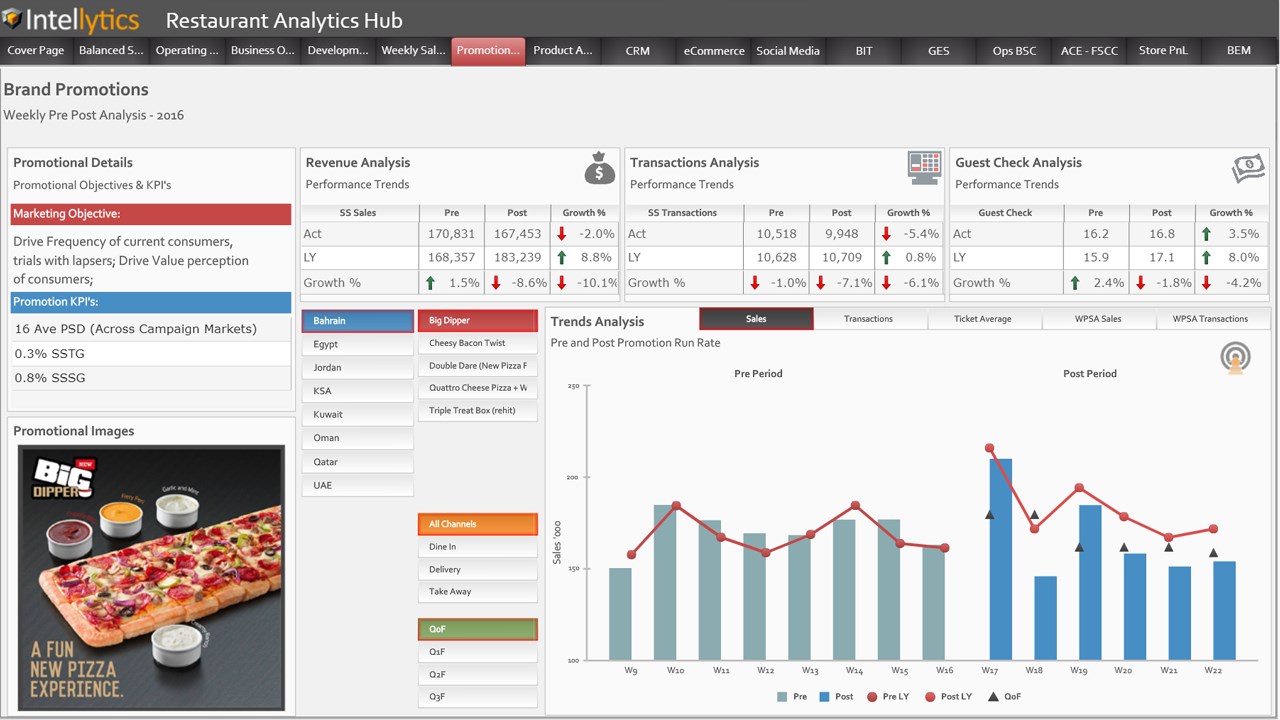1280x720 pixels.
Task: Switch trends to Transactions view
Action: pyautogui.click(x=868, y=319)
